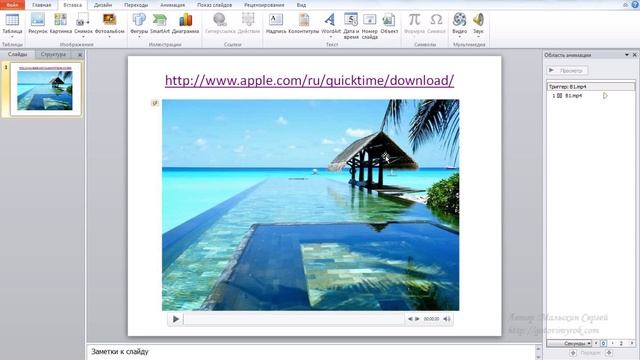The image size is (640, 360).
Task: Open the WordArt gallery
Action: click(331, 20)
